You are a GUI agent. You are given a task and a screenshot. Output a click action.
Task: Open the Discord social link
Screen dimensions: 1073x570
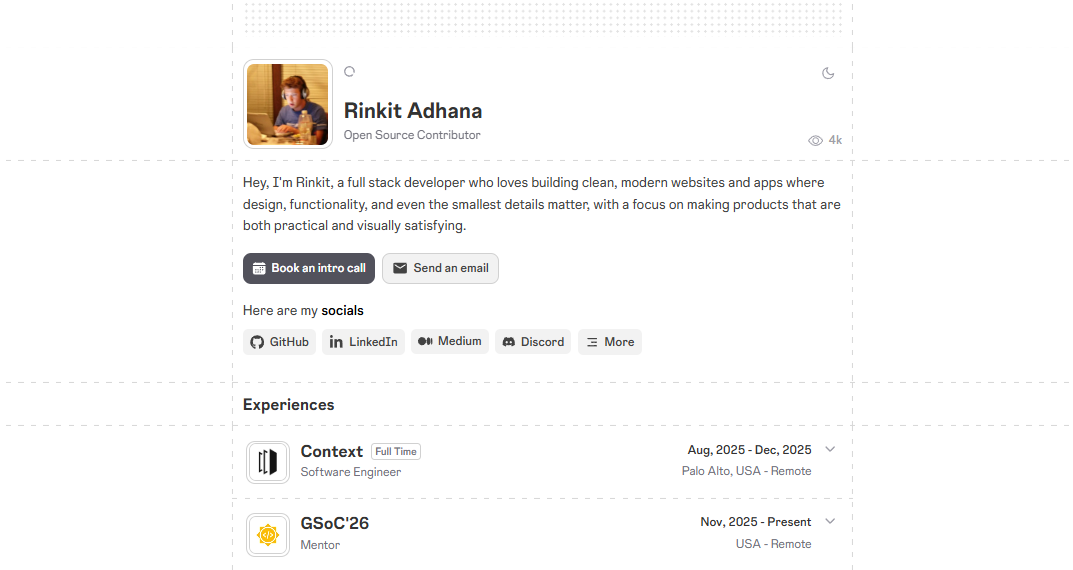point(533,342)
